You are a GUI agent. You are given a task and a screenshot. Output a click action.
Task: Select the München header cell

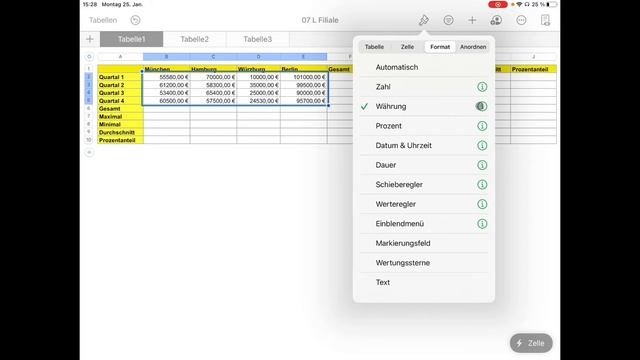tap(167, 69)
